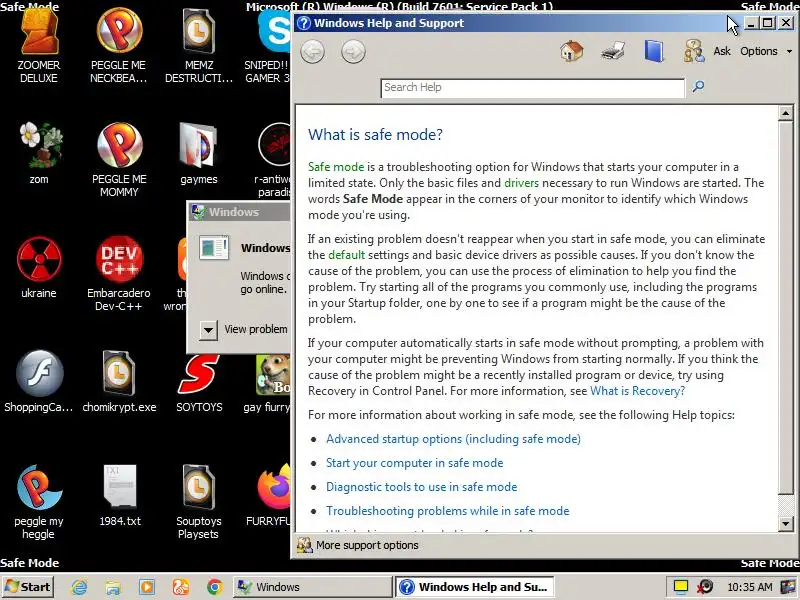Follow the What is Recovery? link
The height and width of the screenshot is (600, 800).
tap(637, 391)
